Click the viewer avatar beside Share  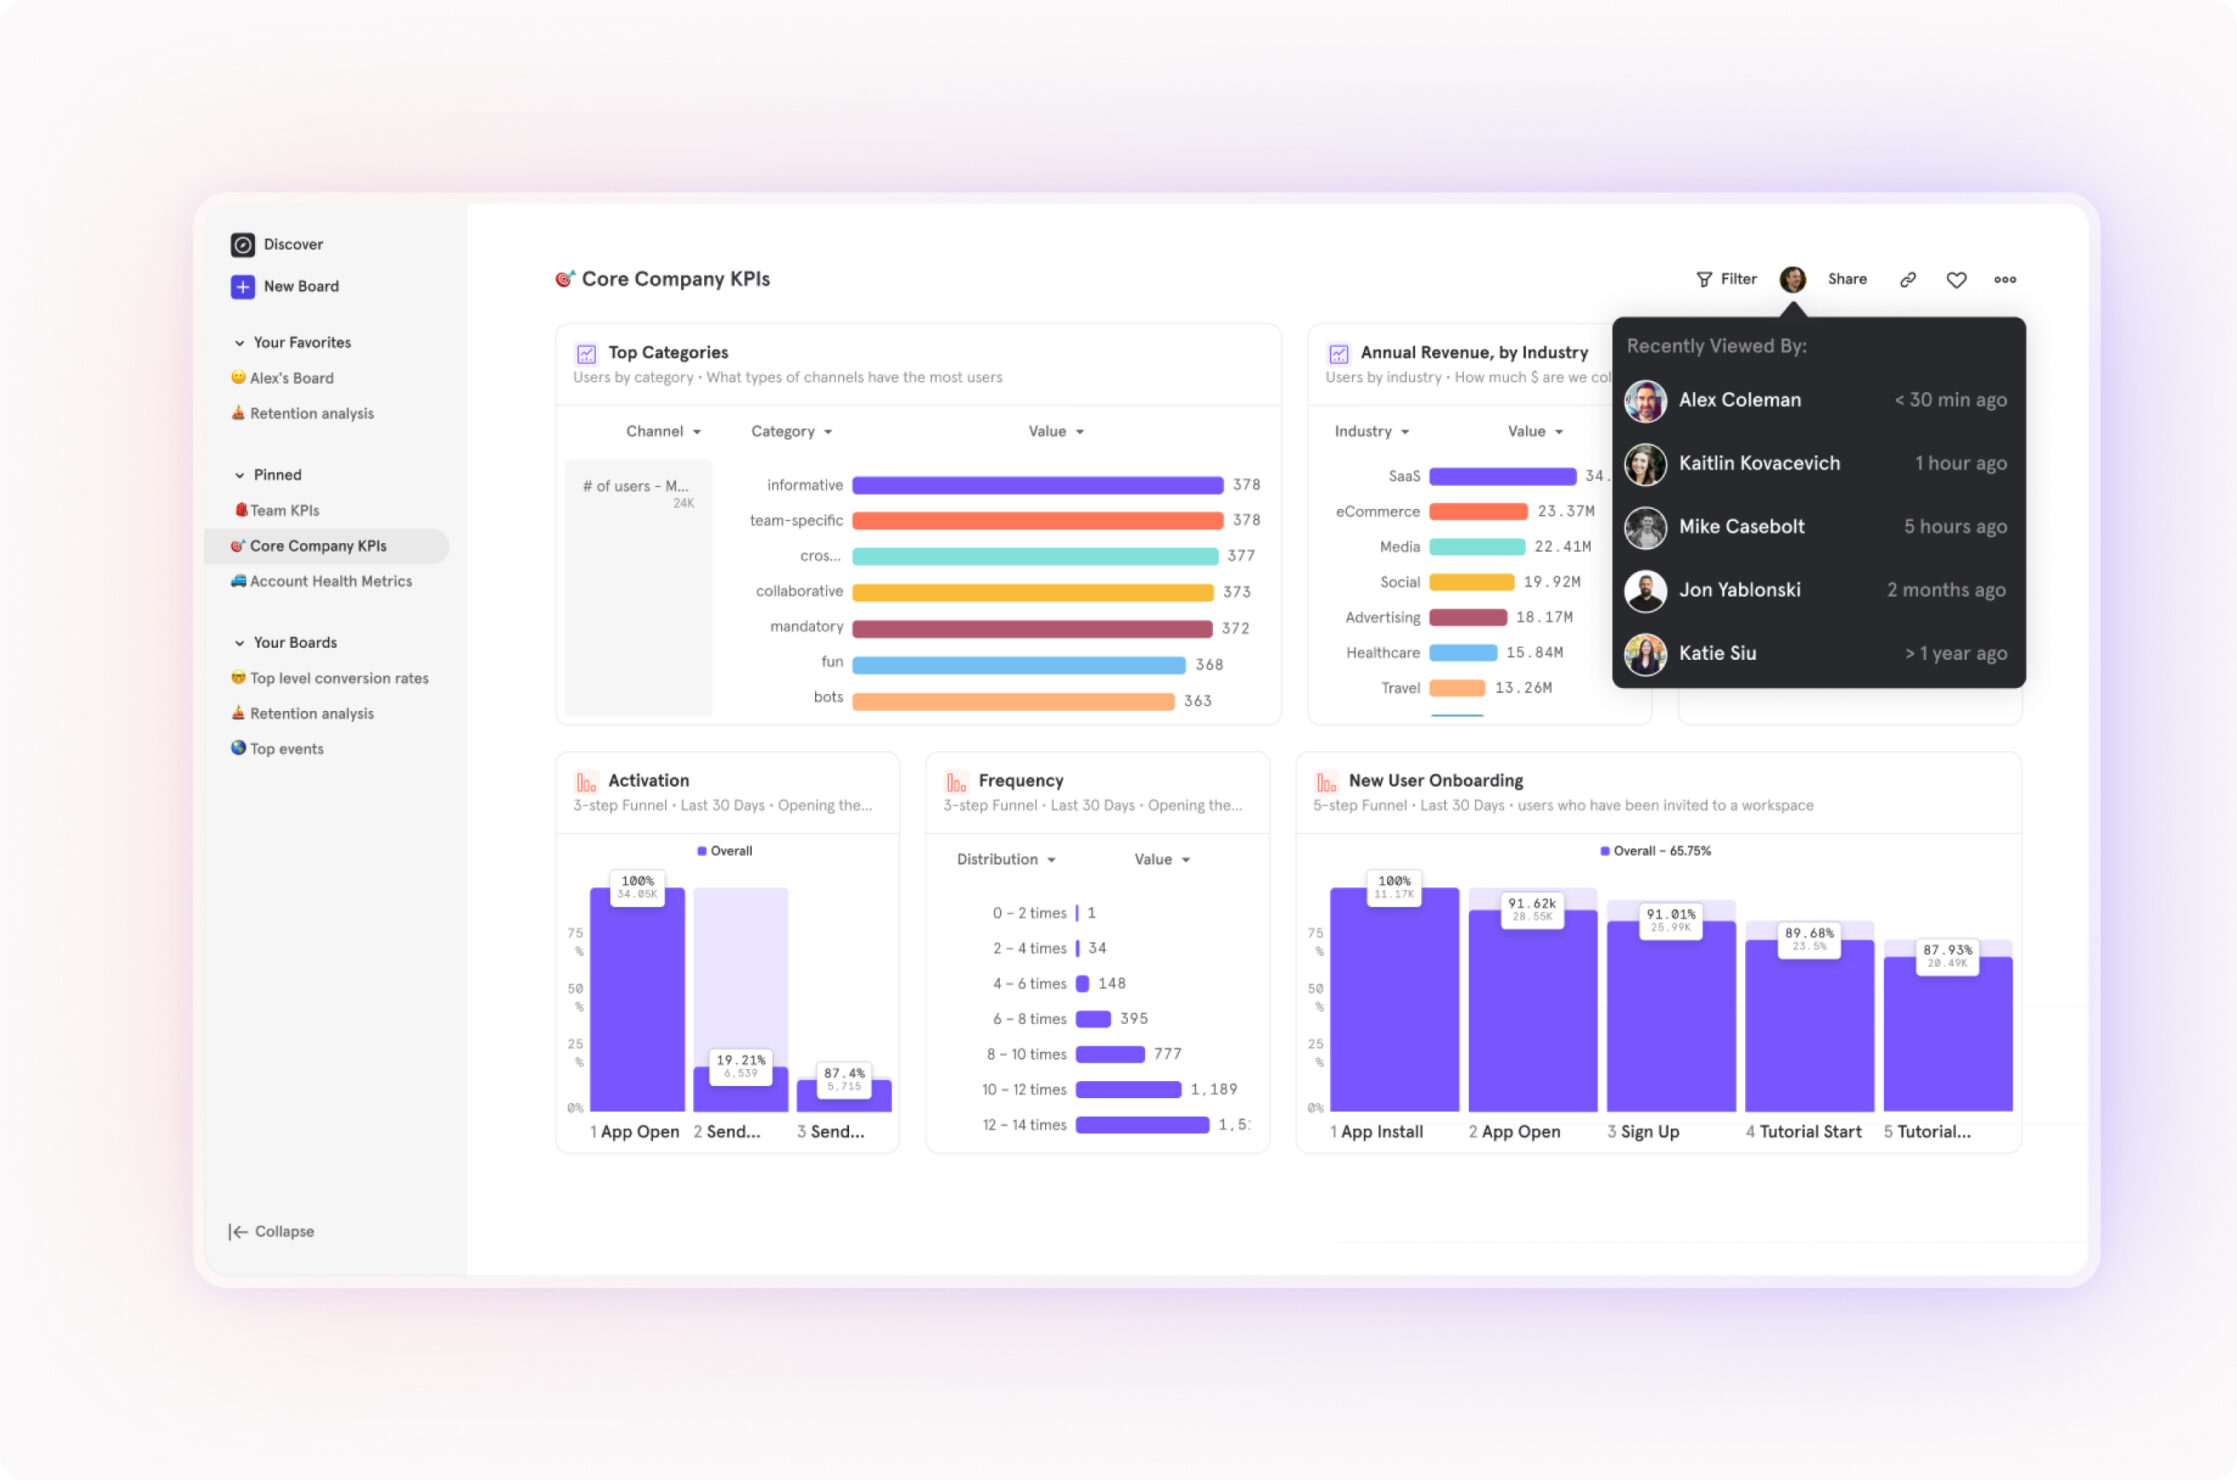click(x=1792, y=280)
